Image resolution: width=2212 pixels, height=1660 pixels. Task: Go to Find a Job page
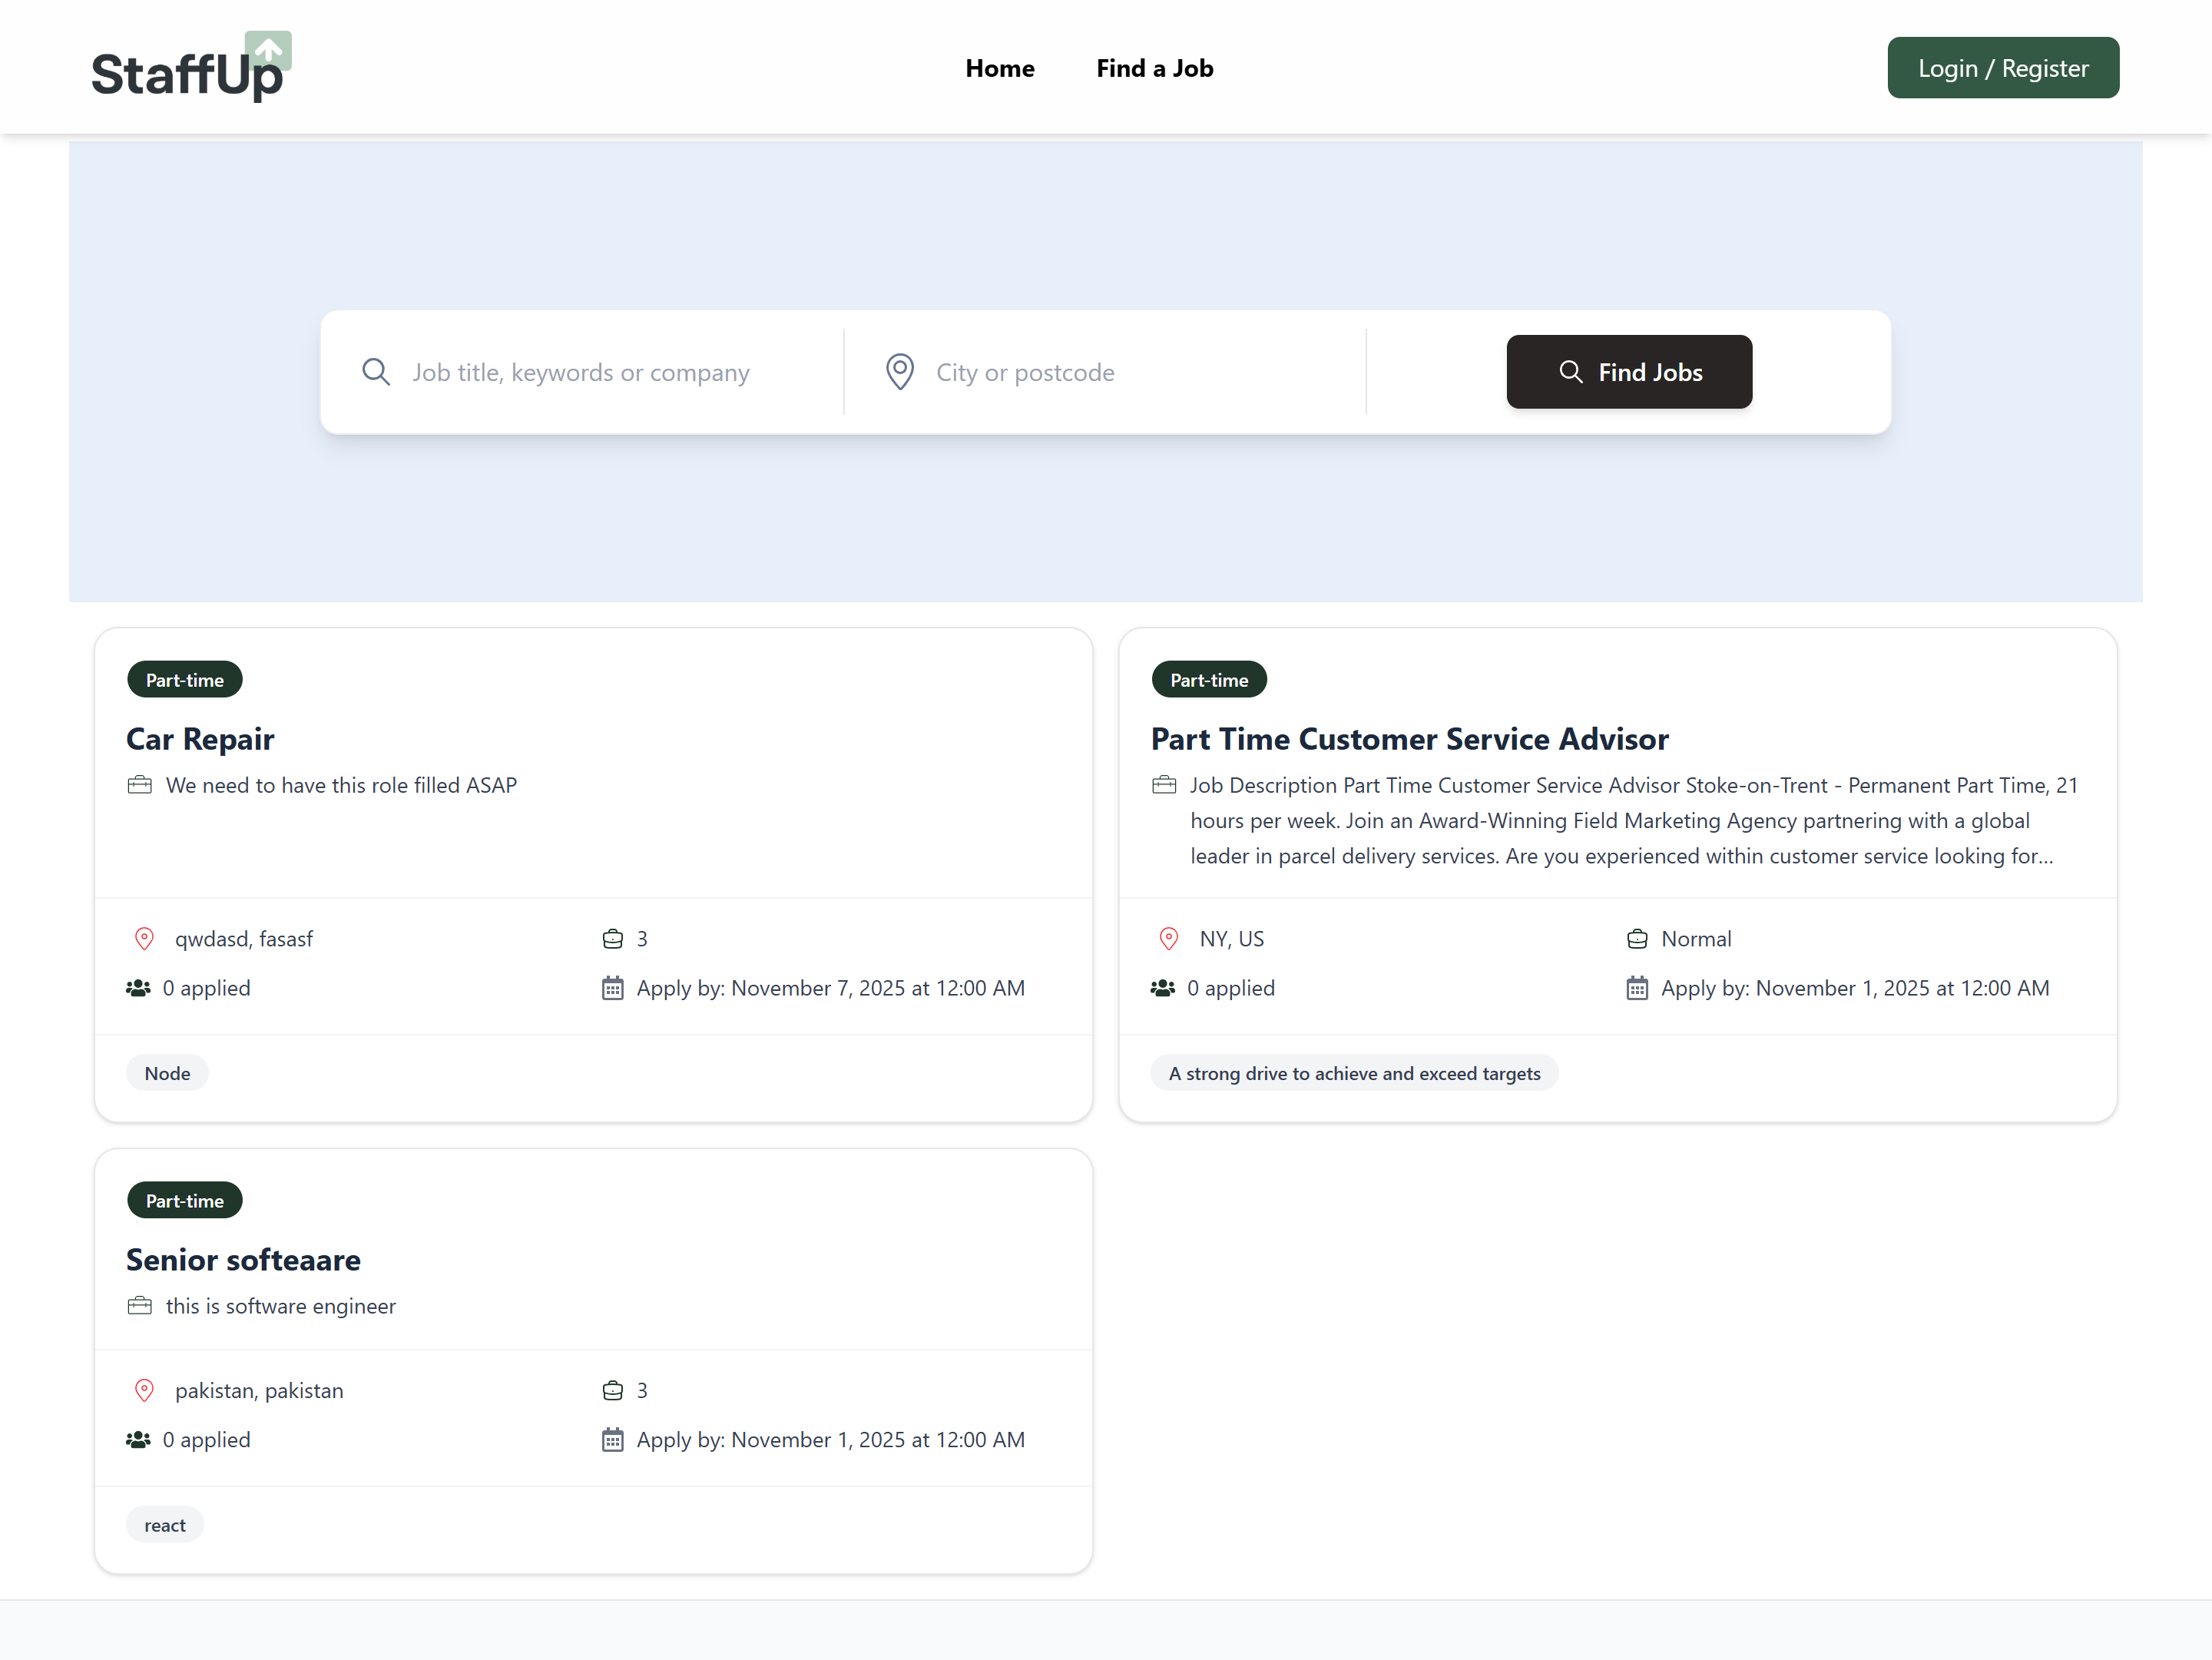(1154, 68)
